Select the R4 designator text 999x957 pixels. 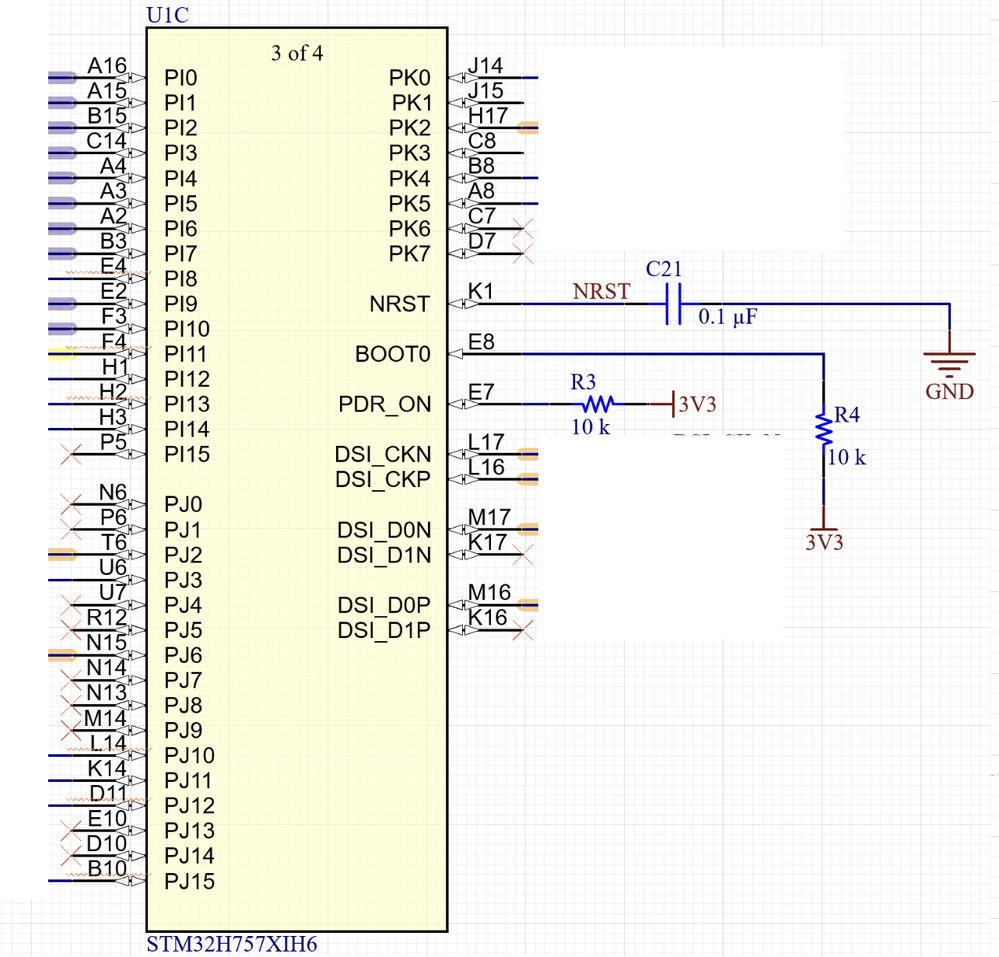(847, 415)
